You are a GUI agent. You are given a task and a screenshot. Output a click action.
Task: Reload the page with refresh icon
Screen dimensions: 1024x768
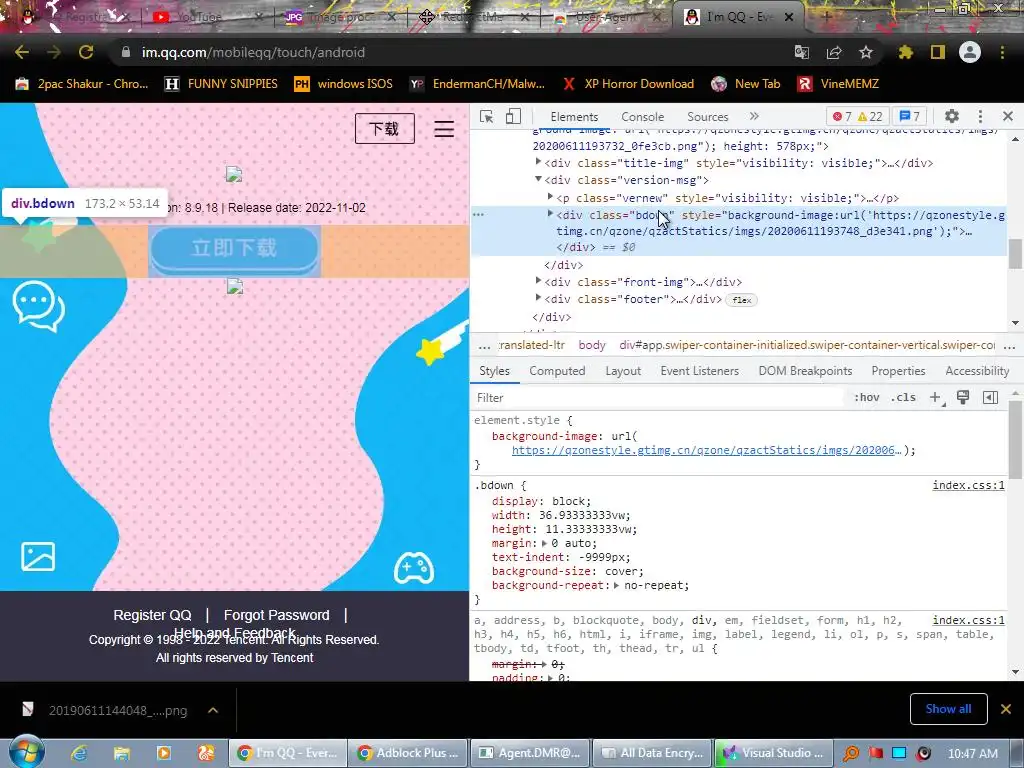pyautogui.click(x=86, y=52)
